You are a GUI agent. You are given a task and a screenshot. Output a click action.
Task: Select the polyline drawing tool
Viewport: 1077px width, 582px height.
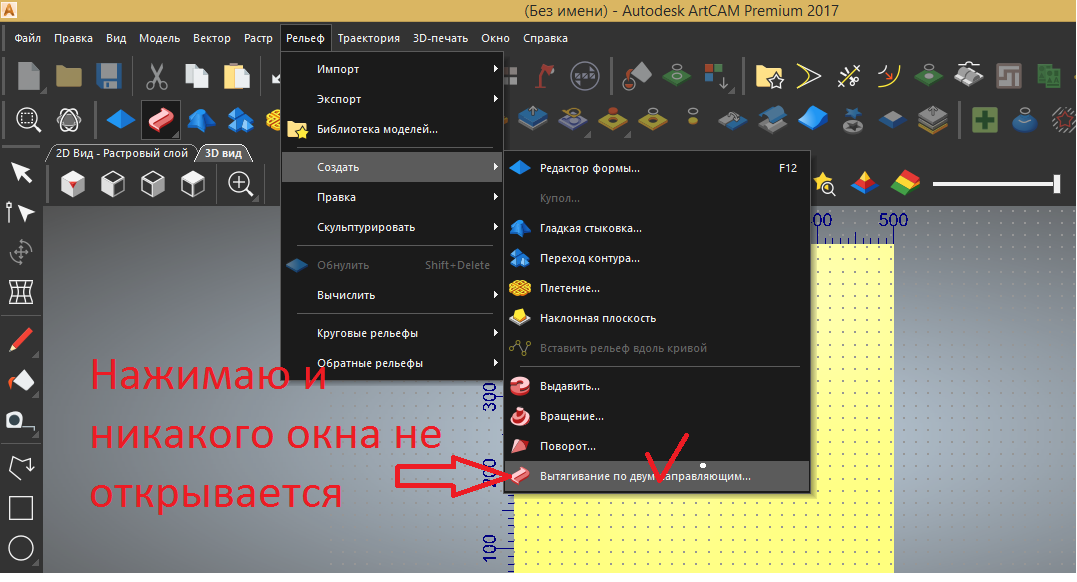[x=21, y=467]
